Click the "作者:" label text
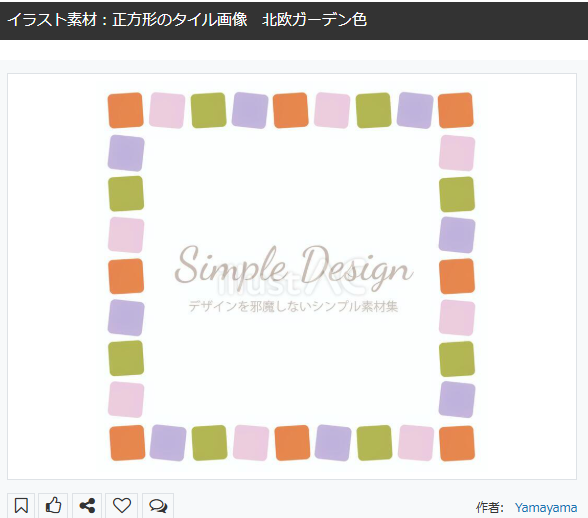 490,507
